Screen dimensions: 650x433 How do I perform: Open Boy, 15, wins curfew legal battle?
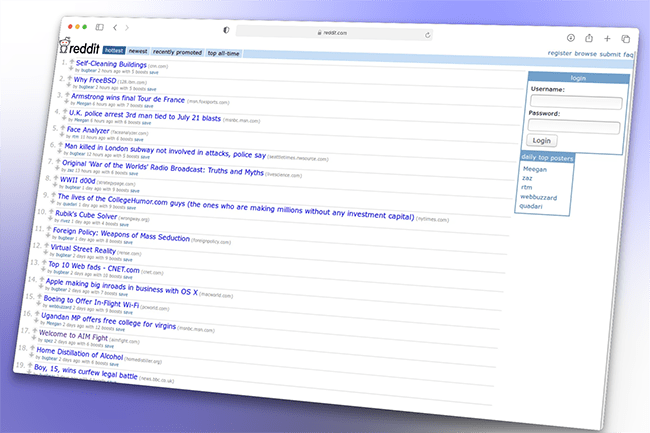coord(85,372)
